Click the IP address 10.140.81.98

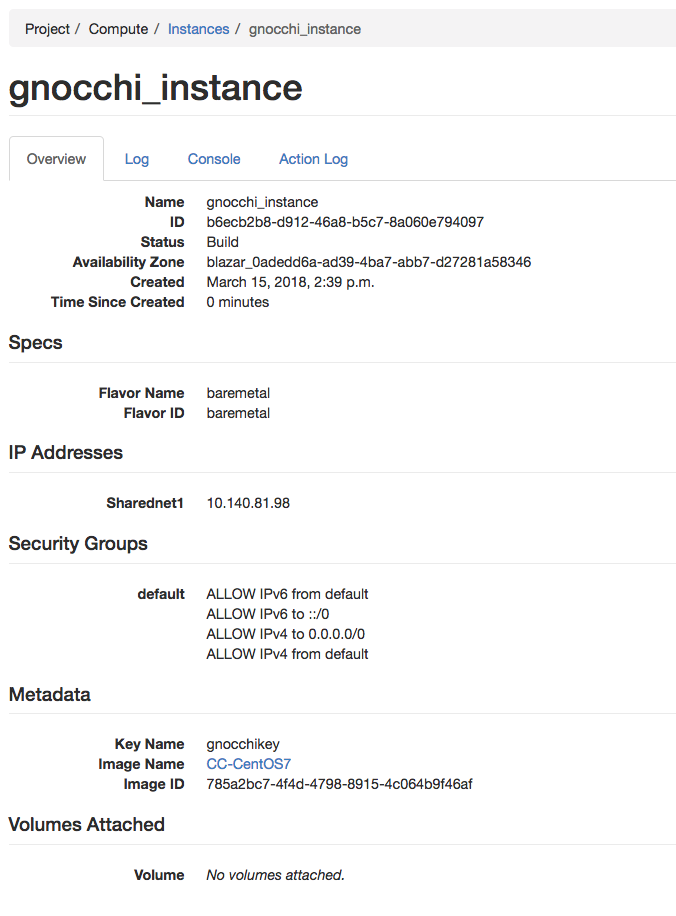[248, 503]
